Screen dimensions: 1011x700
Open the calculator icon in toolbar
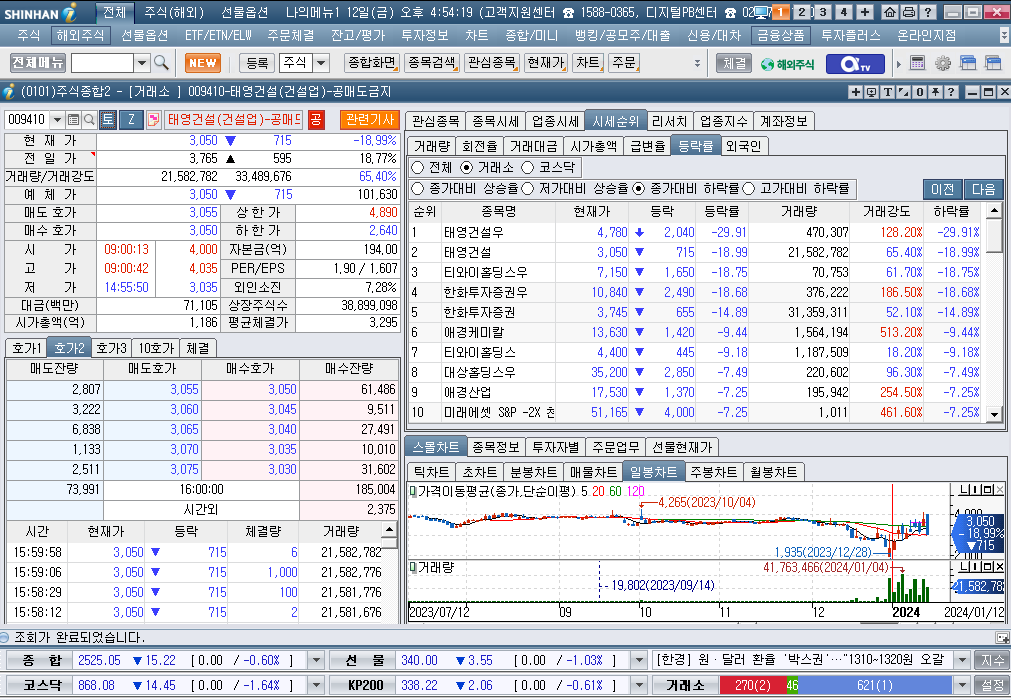918,63
